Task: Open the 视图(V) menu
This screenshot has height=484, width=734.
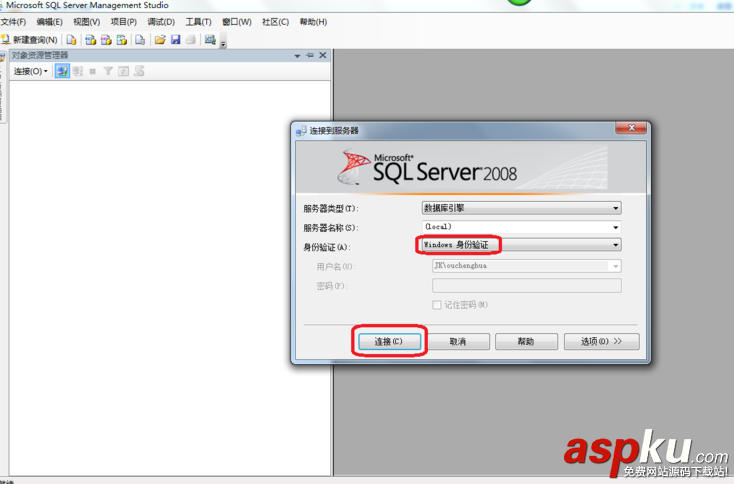Action: click(x=87, y=22)
